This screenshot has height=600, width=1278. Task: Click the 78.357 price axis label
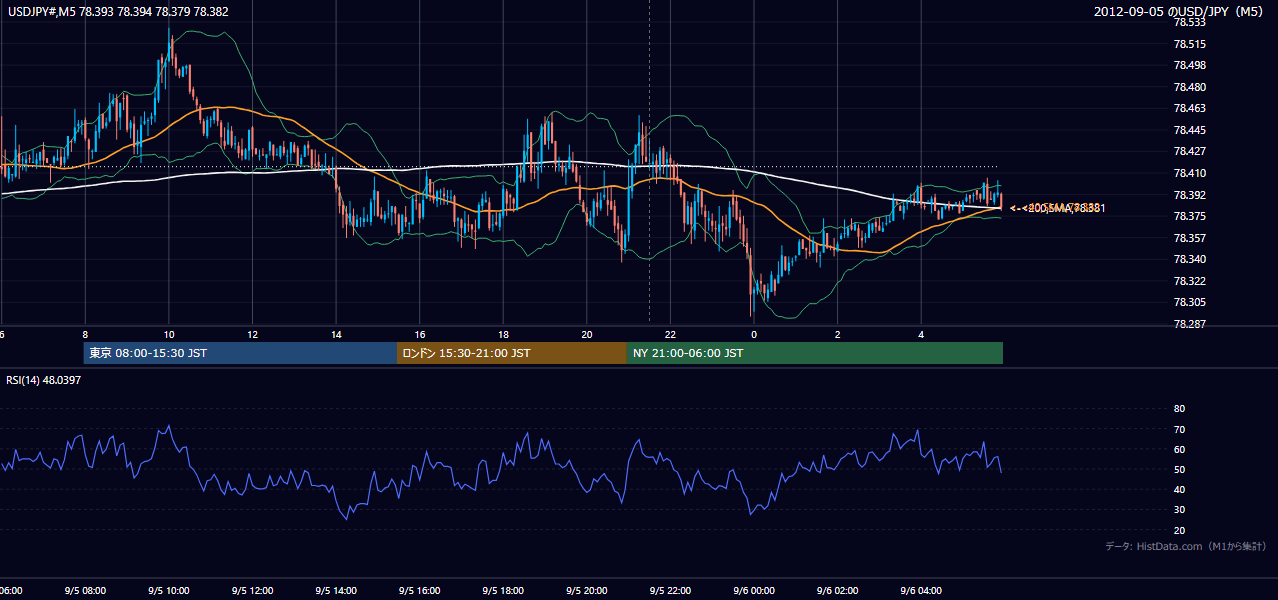pos(1189,238)
